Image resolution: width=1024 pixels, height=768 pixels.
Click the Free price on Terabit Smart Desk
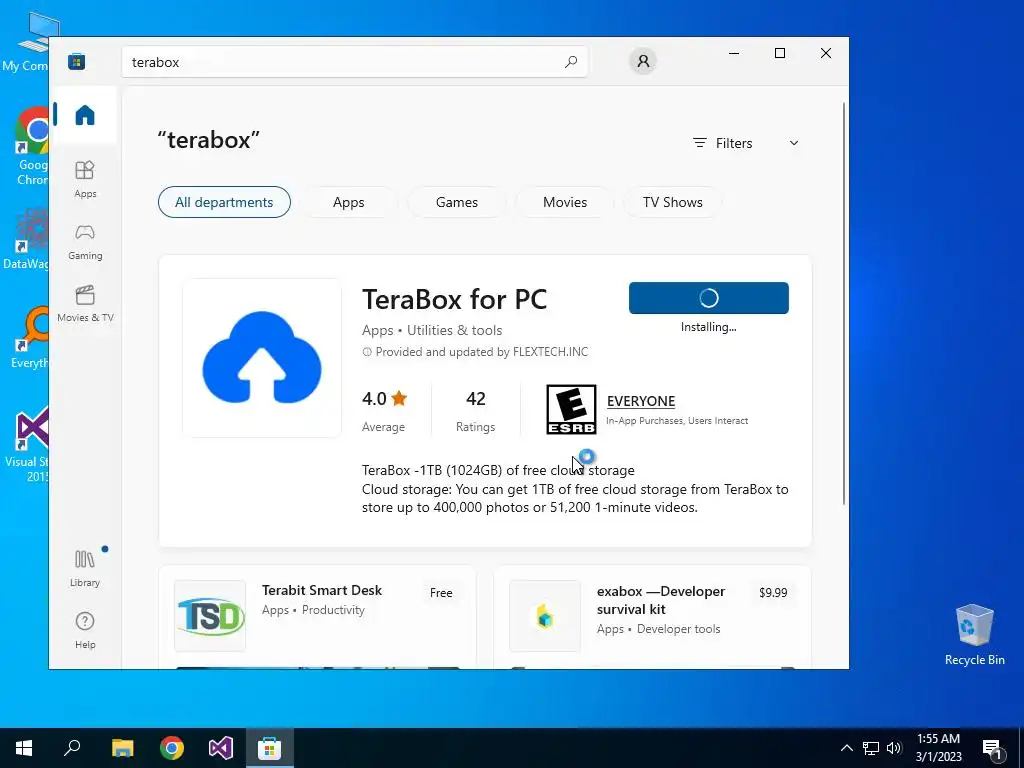[441, 593]
